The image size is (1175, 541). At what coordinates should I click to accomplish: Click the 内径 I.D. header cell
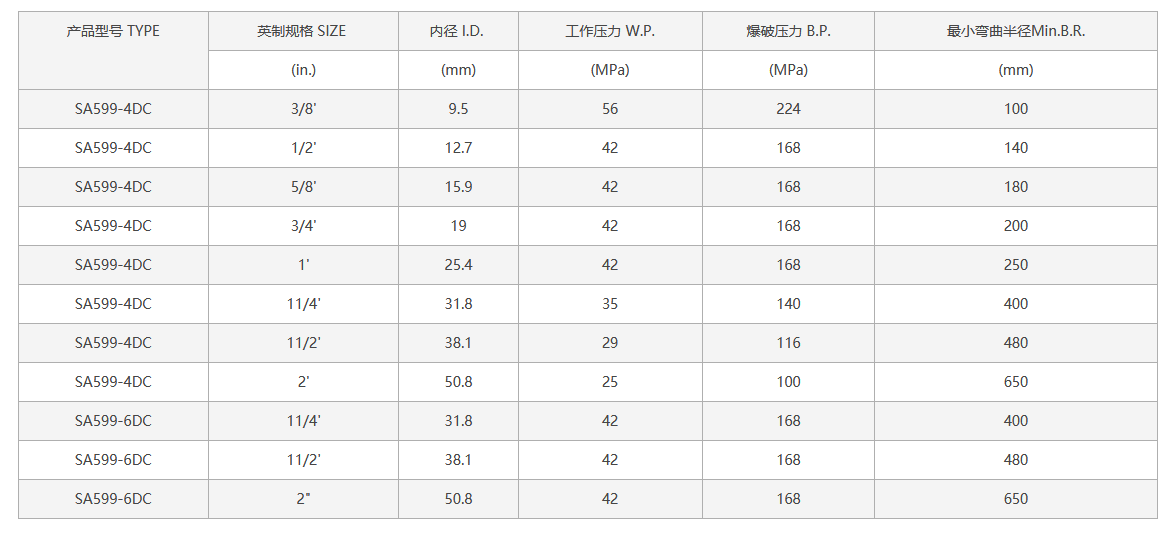click(x=458, y=31)
